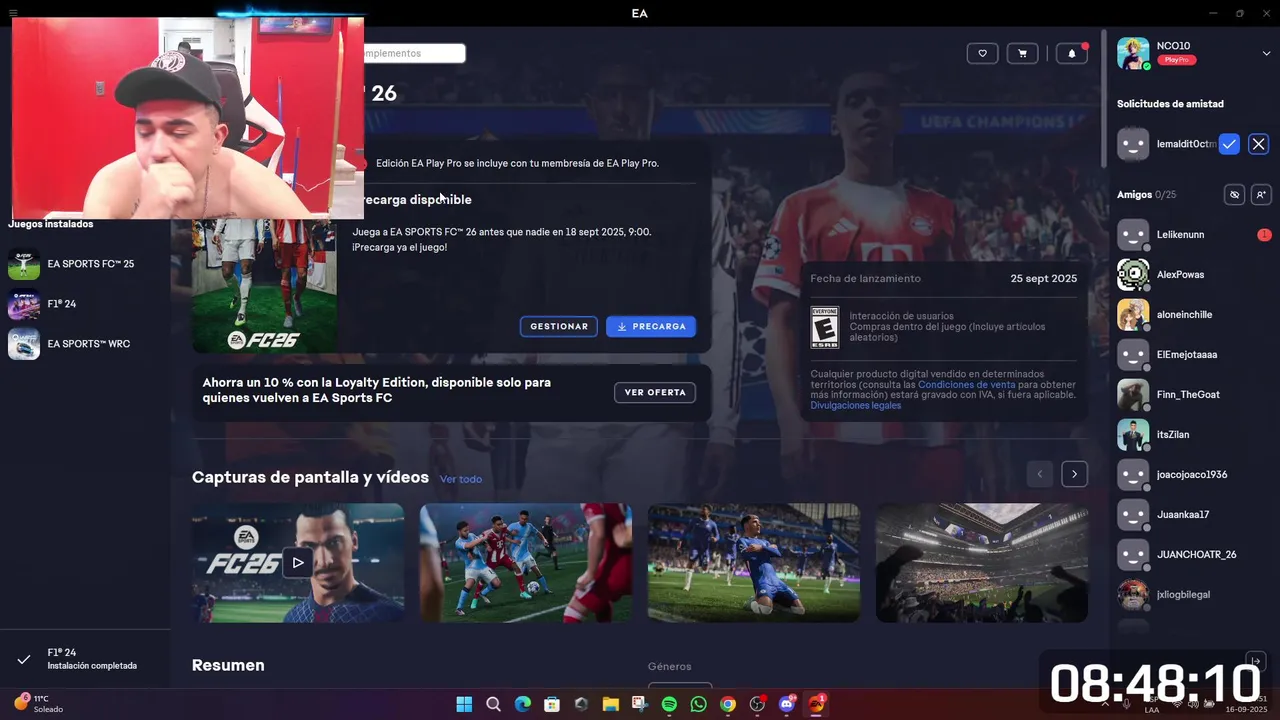Open Windows taskbar search
The image size is (1280, 720).
pyautogui.click(x=493, y=704)
